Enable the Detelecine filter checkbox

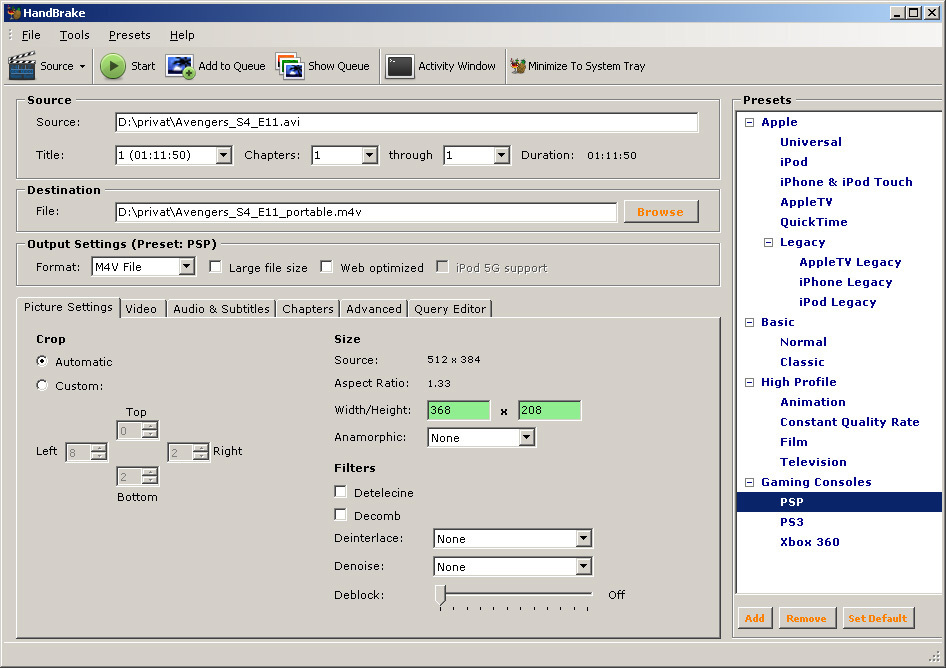[x=340, y=492]
